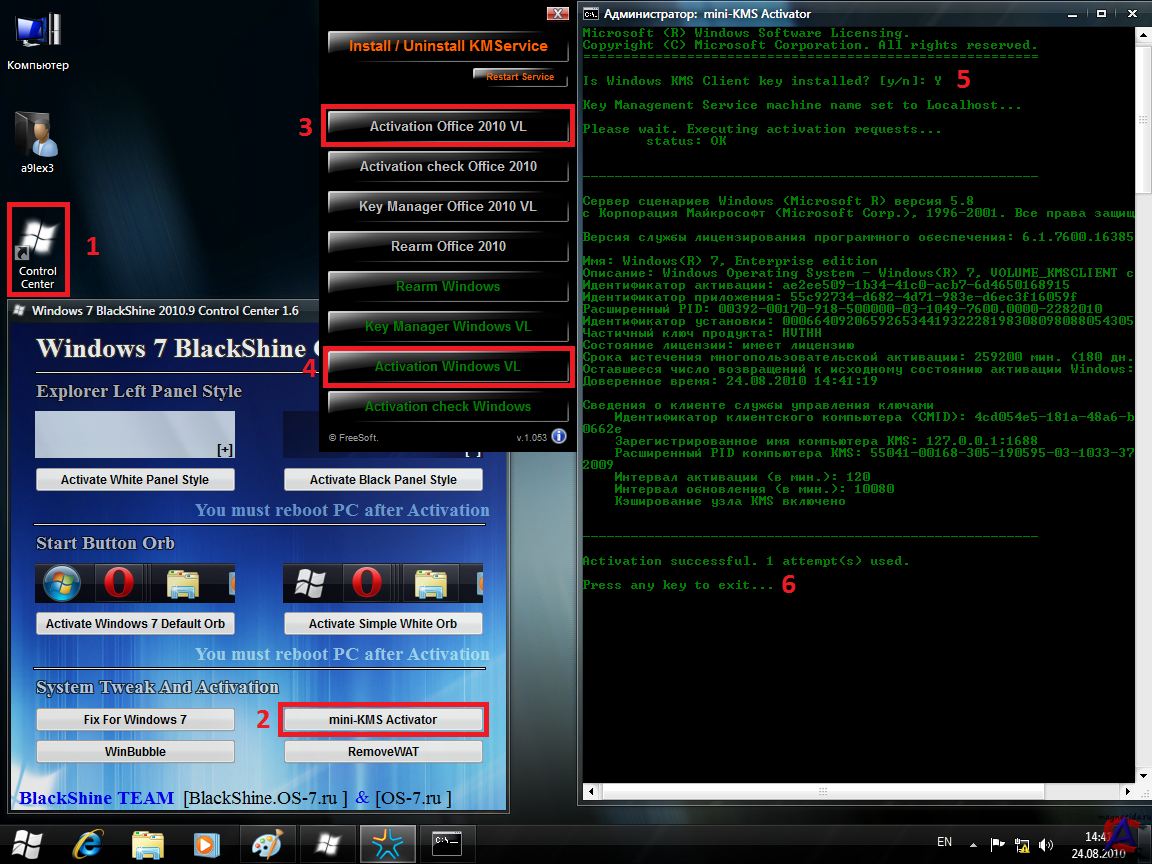Screen dimensions: 1152x864
Task: Expand the white panel style preview
Action: click(x=224, y=450)
